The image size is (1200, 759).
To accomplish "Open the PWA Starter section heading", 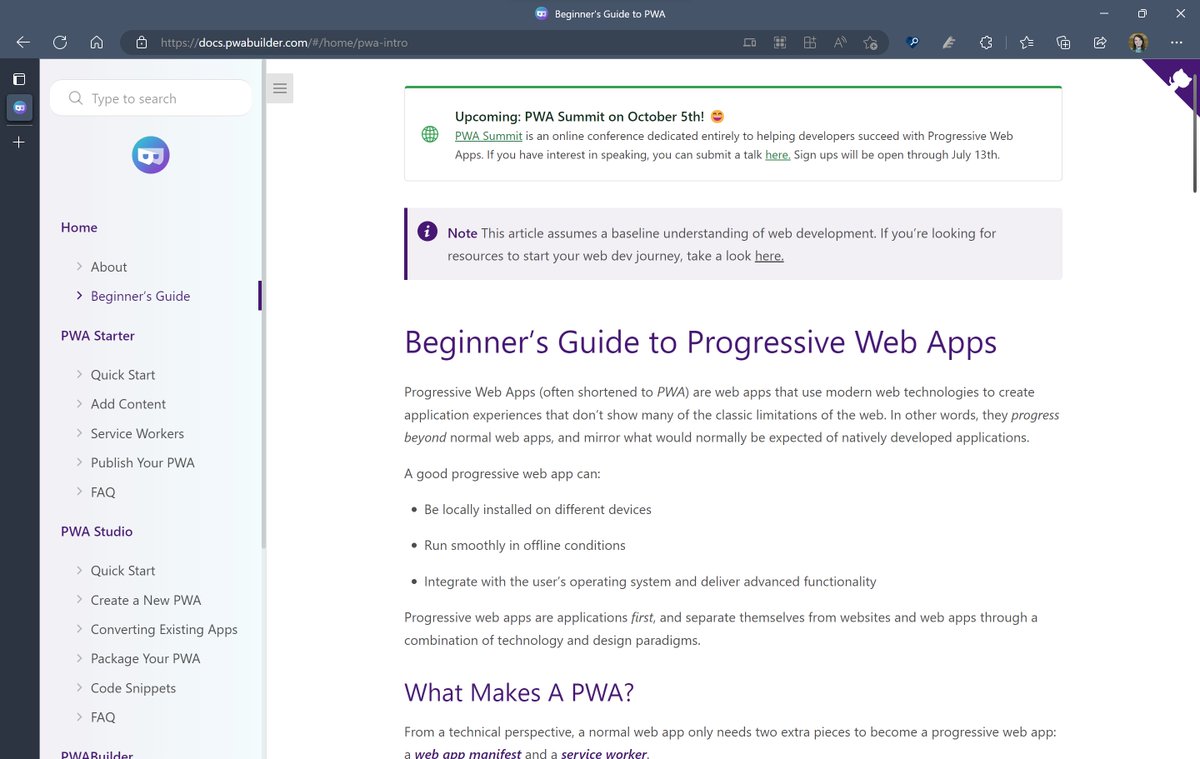I will click(97, 336).
